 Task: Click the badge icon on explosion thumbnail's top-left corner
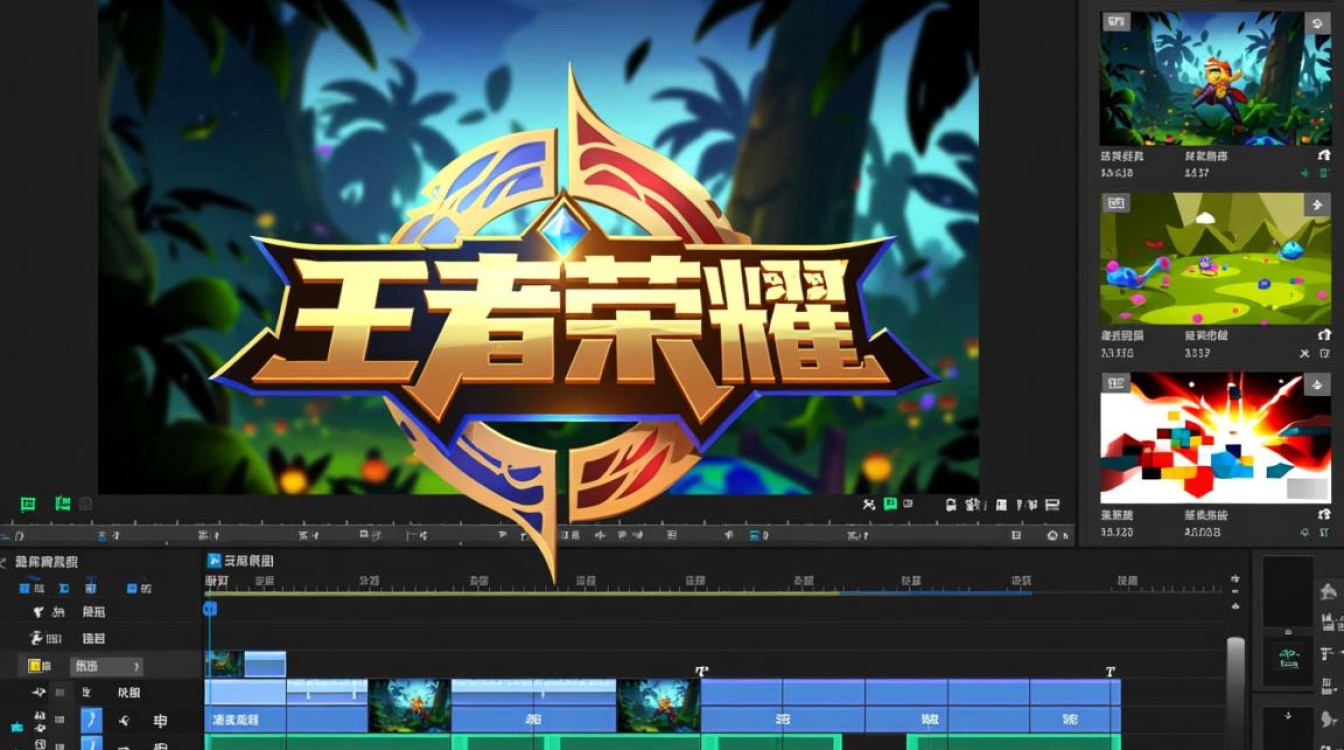point(1115,383)
